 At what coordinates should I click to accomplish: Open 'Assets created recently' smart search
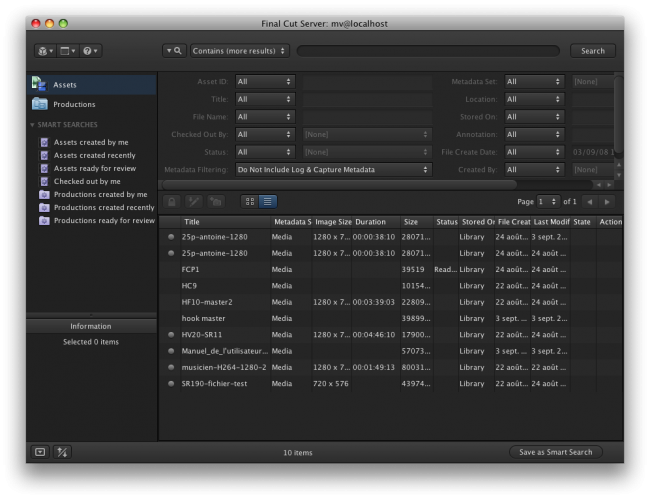coord(95,155)
